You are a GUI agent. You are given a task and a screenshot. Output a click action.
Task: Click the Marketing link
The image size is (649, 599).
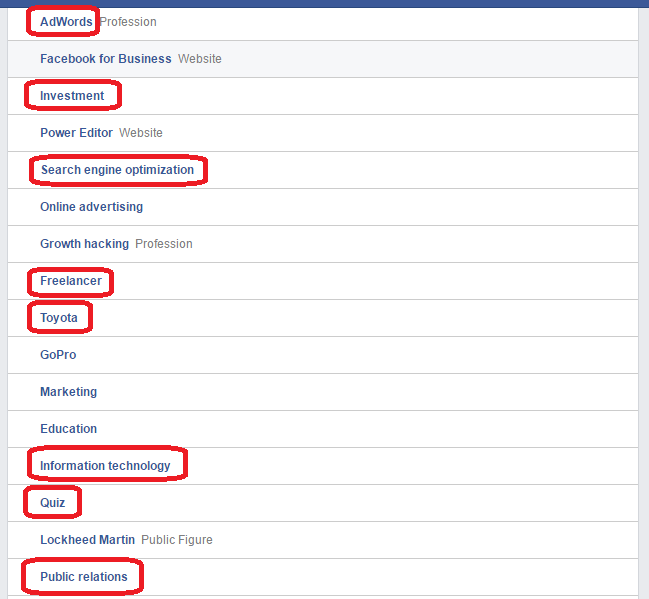click(x=68, y=392)
